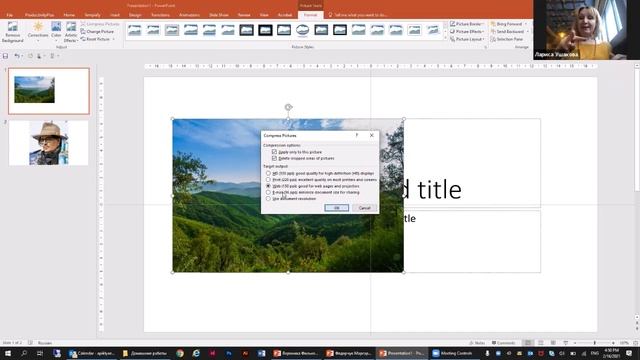Switch to the Transitions ribbon tab
This screenshot has width=640, height=360.
[160, 15]
